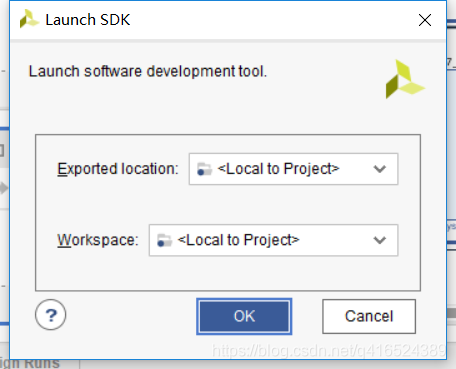Click the 'Exported location:' label
The height and width of the screenshot is (369, 456).
[x=118, y=169]
